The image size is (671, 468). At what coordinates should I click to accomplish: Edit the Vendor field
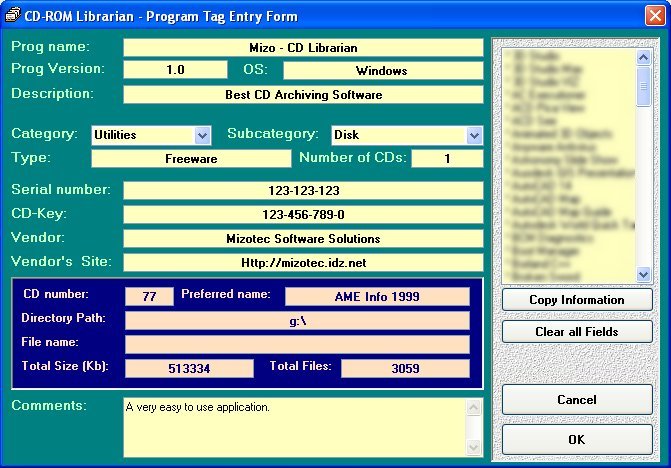(x=303, y=238)
